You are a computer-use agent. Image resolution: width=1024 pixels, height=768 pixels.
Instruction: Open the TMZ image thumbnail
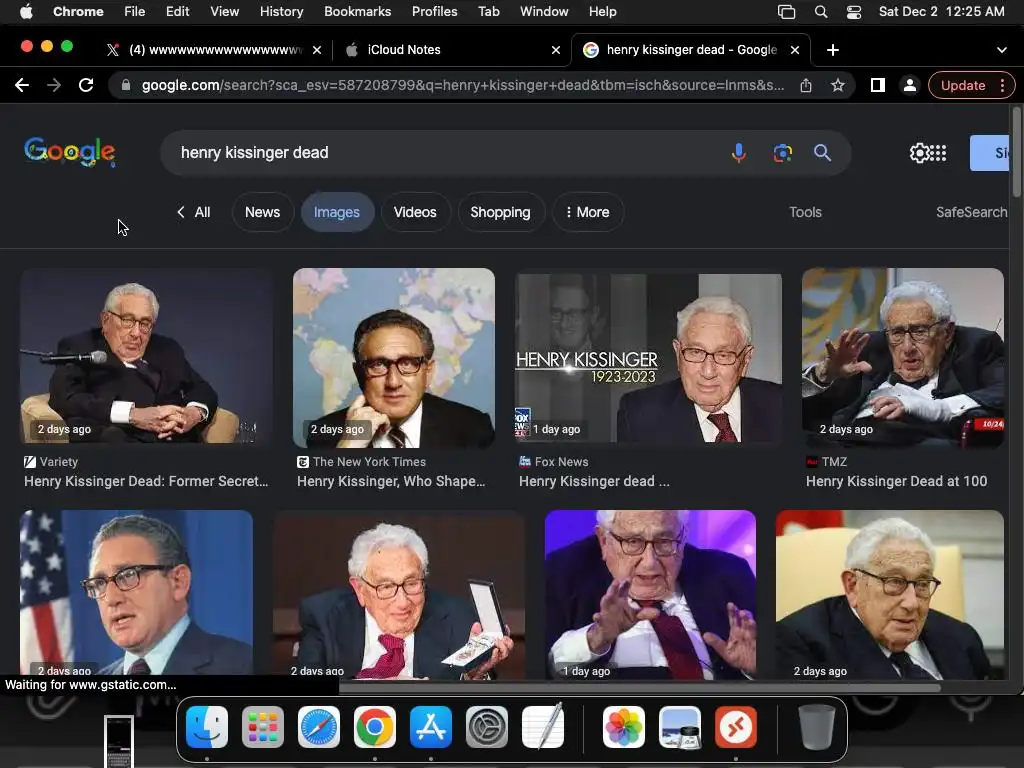pos(903,357)
